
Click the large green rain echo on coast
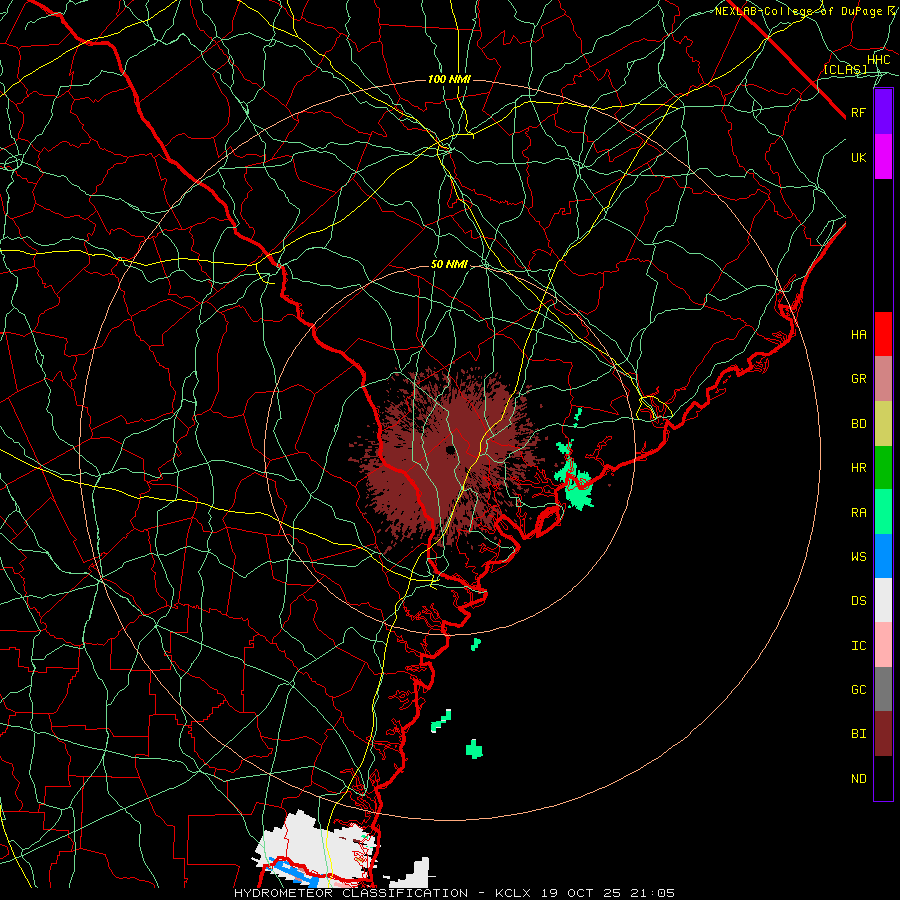tap(577, 485)
